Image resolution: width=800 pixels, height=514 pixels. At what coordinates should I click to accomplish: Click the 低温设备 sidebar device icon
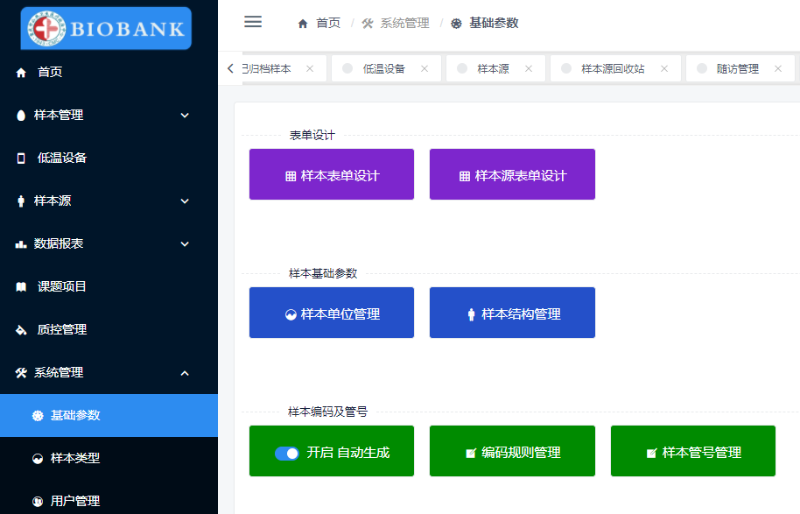click(21, 158)
